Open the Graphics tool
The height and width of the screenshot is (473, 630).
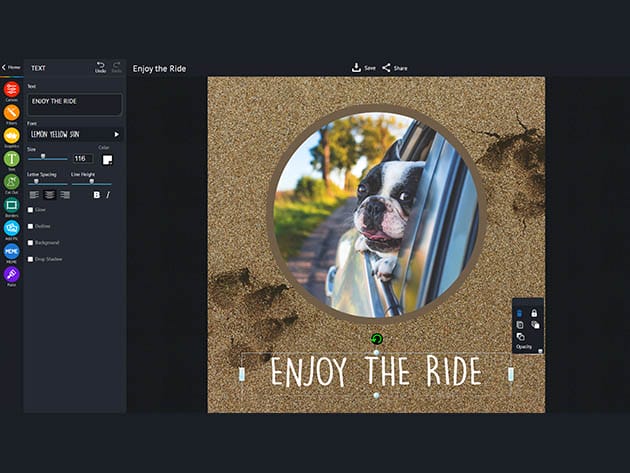11,136
